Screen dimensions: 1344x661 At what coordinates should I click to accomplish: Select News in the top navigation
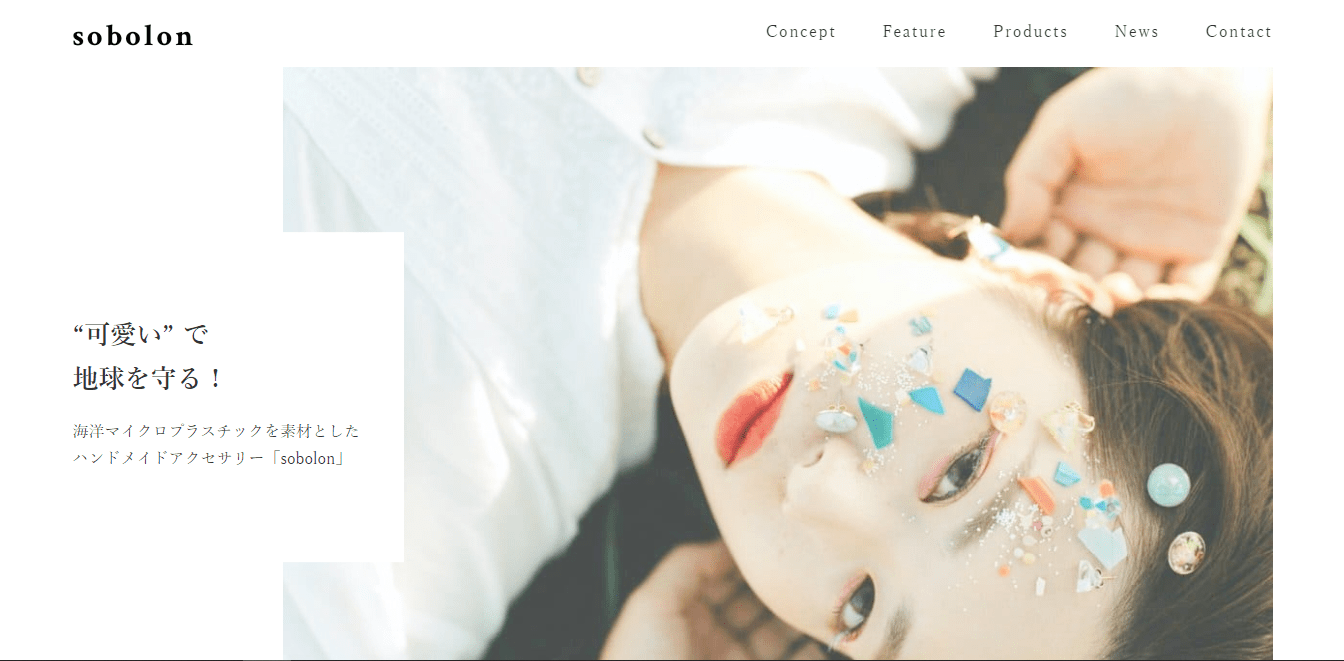[x=1136, y=32]
